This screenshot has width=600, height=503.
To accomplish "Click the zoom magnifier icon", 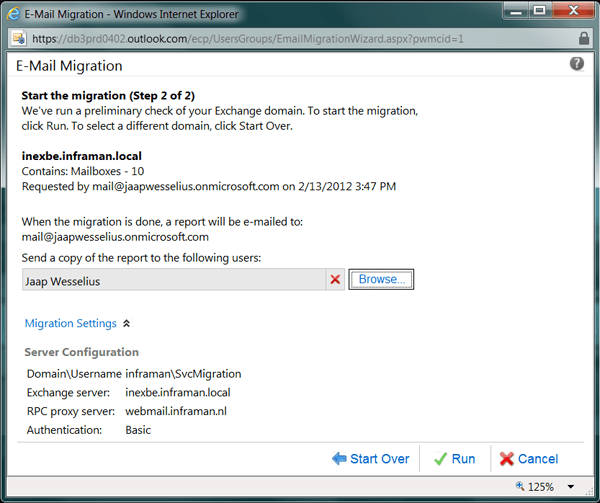I will click(x=520, y=486).
